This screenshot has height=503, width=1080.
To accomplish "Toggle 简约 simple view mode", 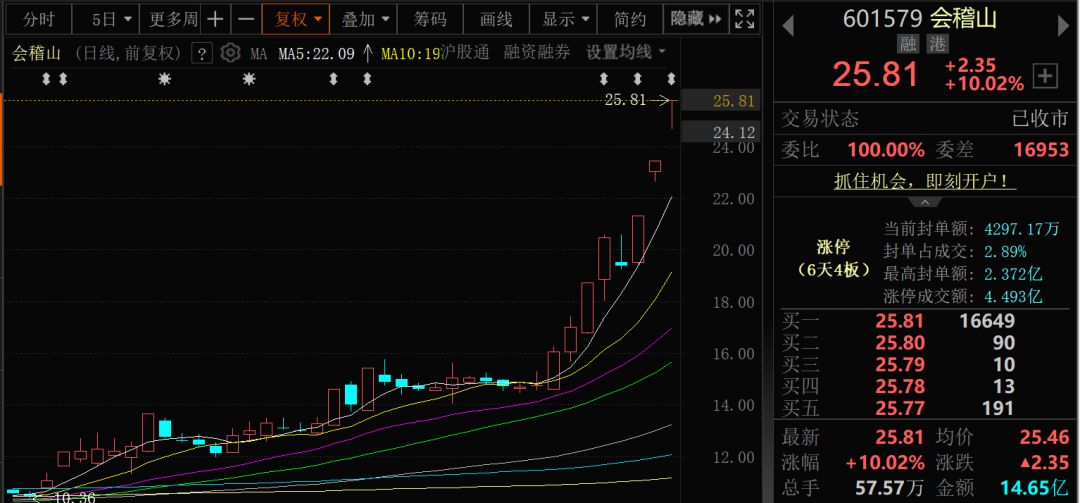I will tap(630, 19).
